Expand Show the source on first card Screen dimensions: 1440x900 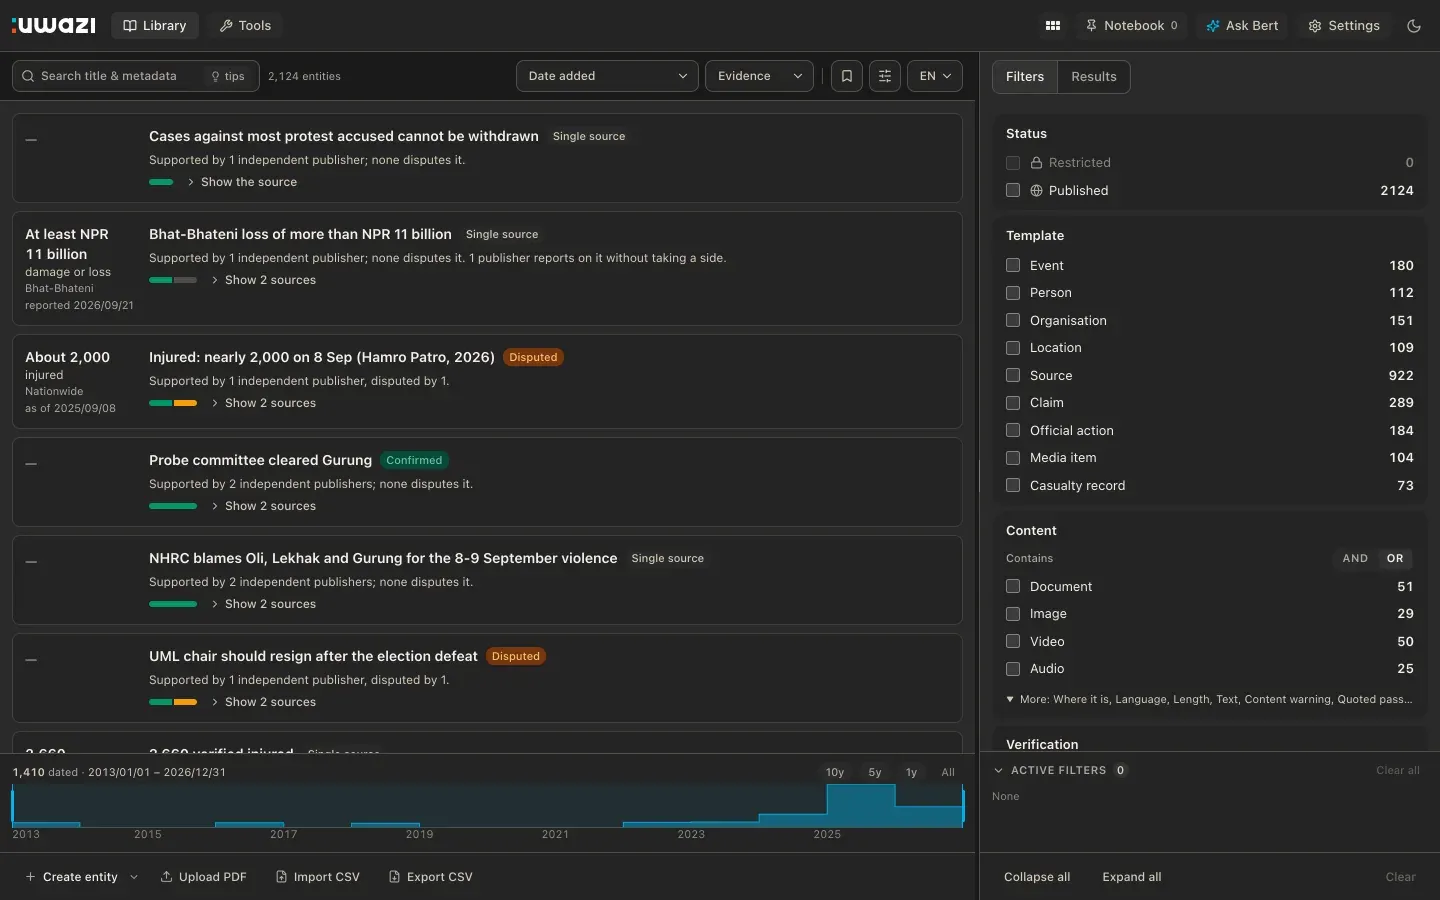[x=241, y=182]
